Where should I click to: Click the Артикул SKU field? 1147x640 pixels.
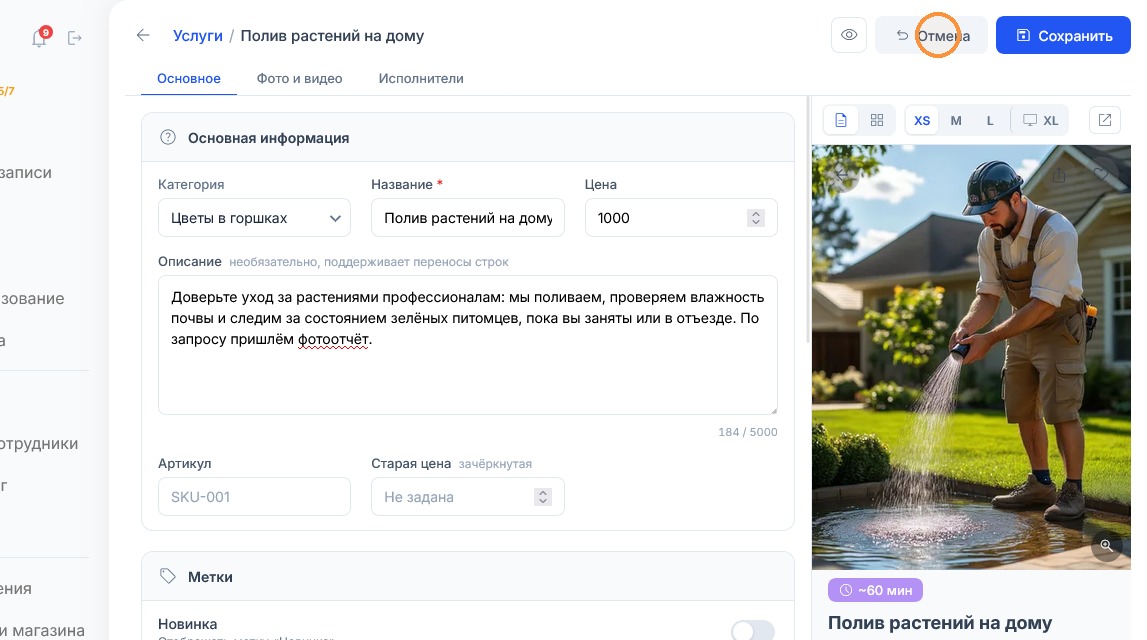pyautogui.click(x=254, y=497)
